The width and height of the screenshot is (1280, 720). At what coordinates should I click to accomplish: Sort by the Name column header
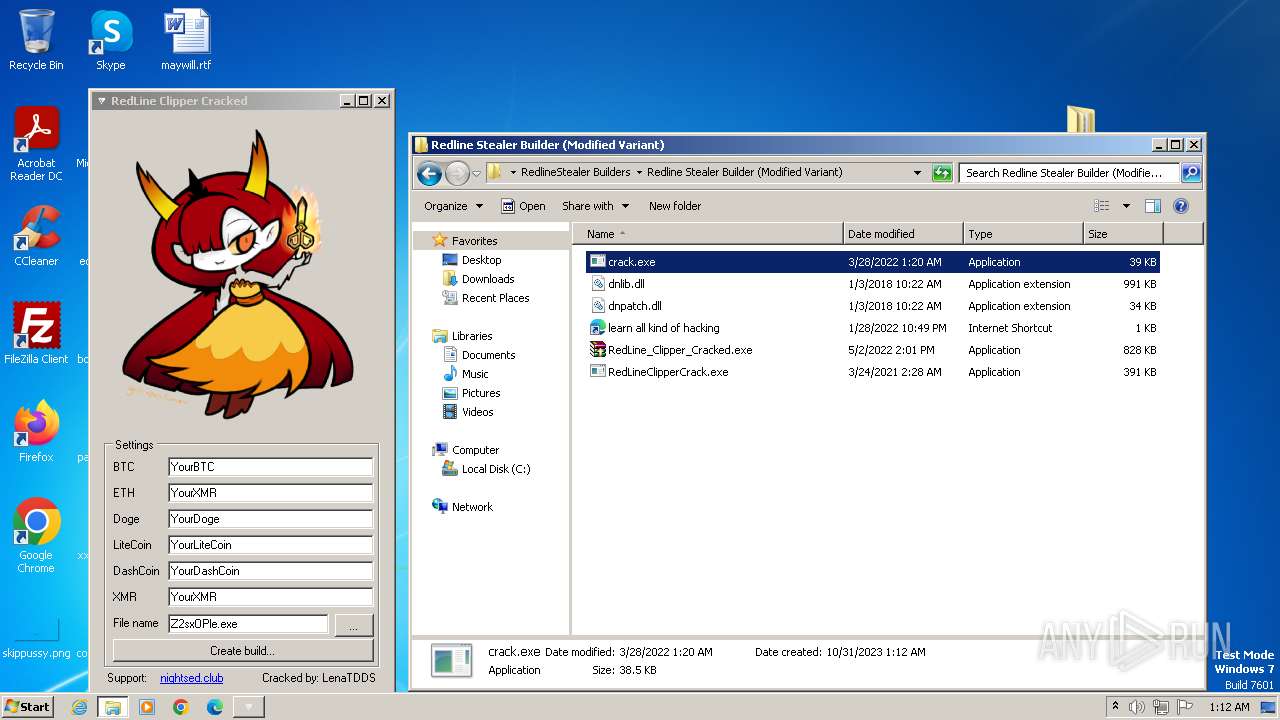point(708,234)
